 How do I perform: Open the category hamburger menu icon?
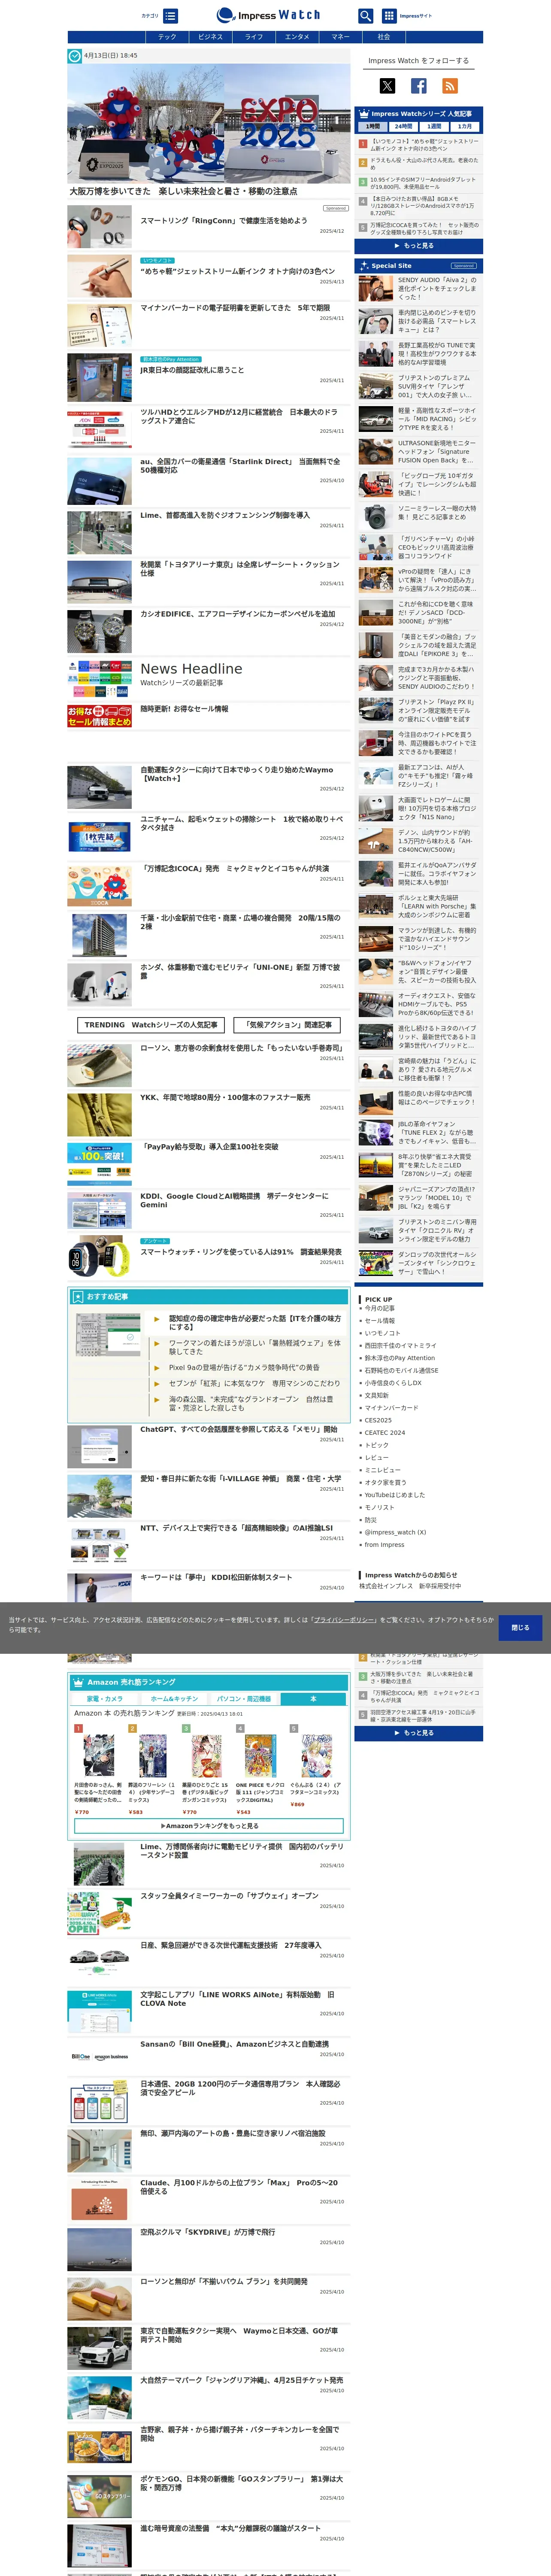pos(171,16)
